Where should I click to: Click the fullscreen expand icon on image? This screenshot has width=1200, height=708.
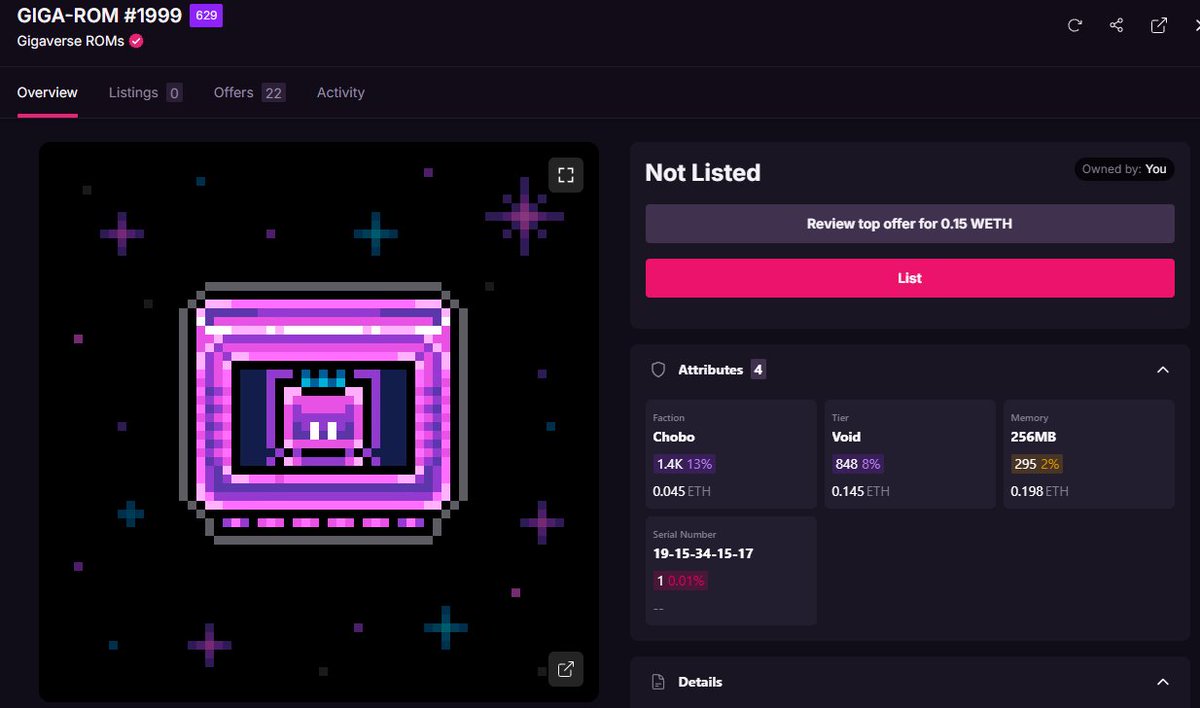[566, 175]
